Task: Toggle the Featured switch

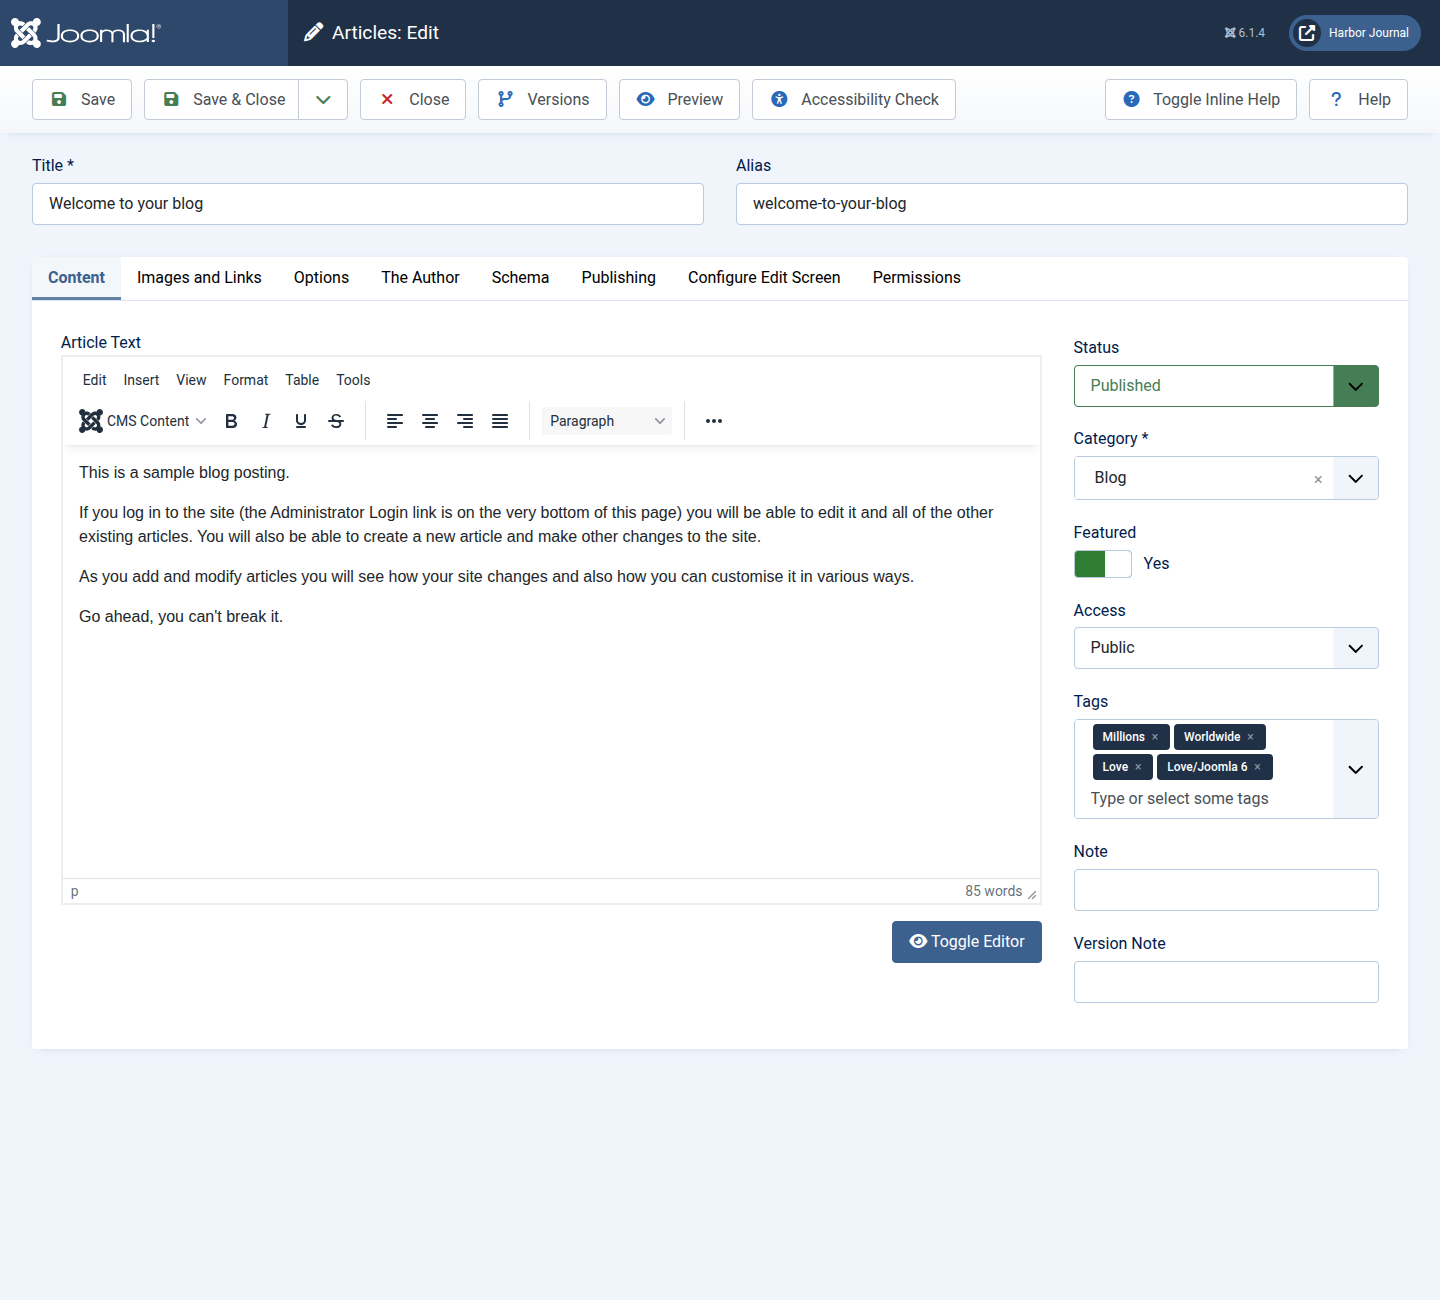Action: [1103, 564]
